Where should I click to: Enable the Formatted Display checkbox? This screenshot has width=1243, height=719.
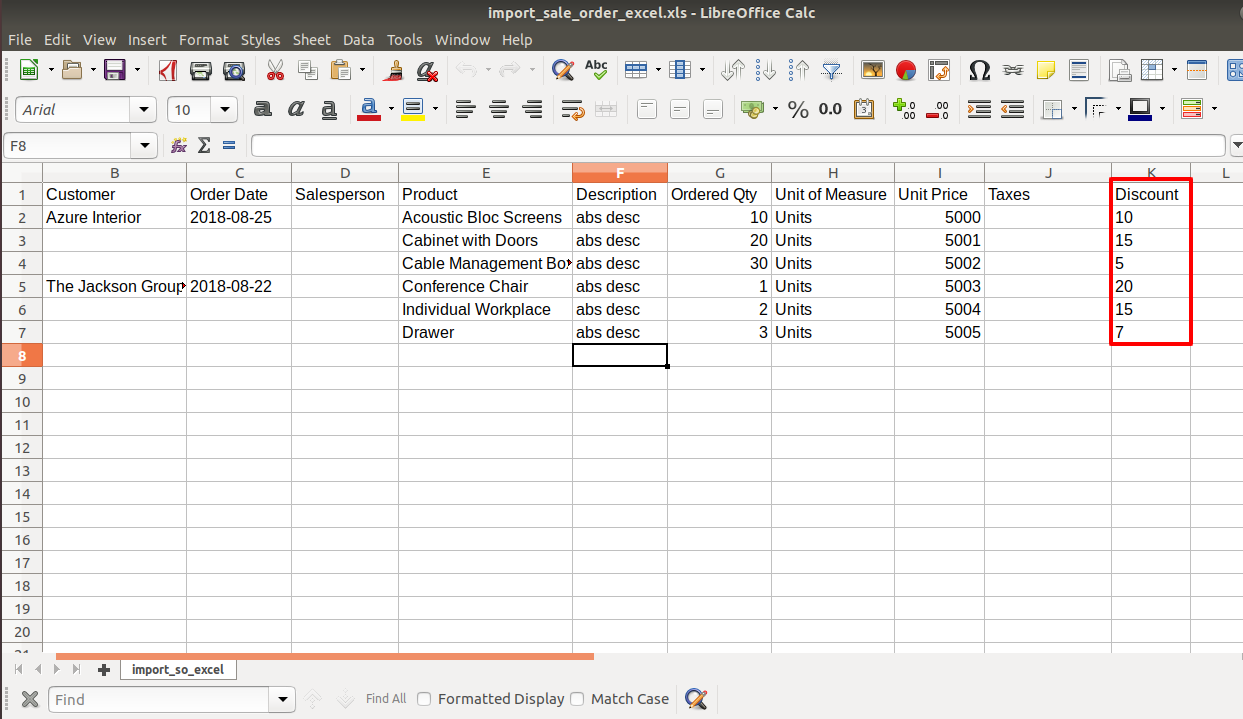(424, 699)
